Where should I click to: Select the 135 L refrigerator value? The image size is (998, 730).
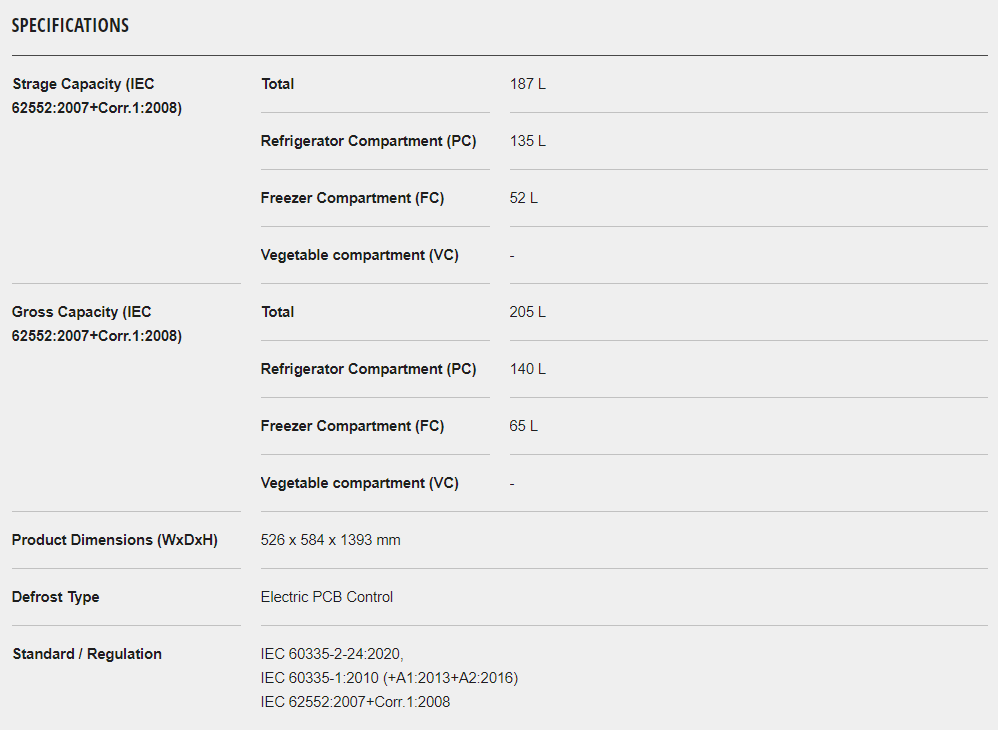pos(527,141)
